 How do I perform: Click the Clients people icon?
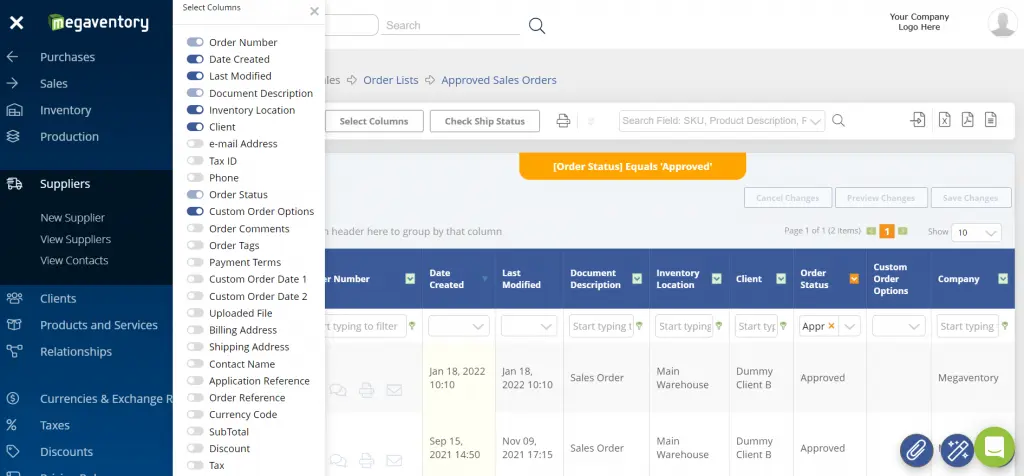14,298
